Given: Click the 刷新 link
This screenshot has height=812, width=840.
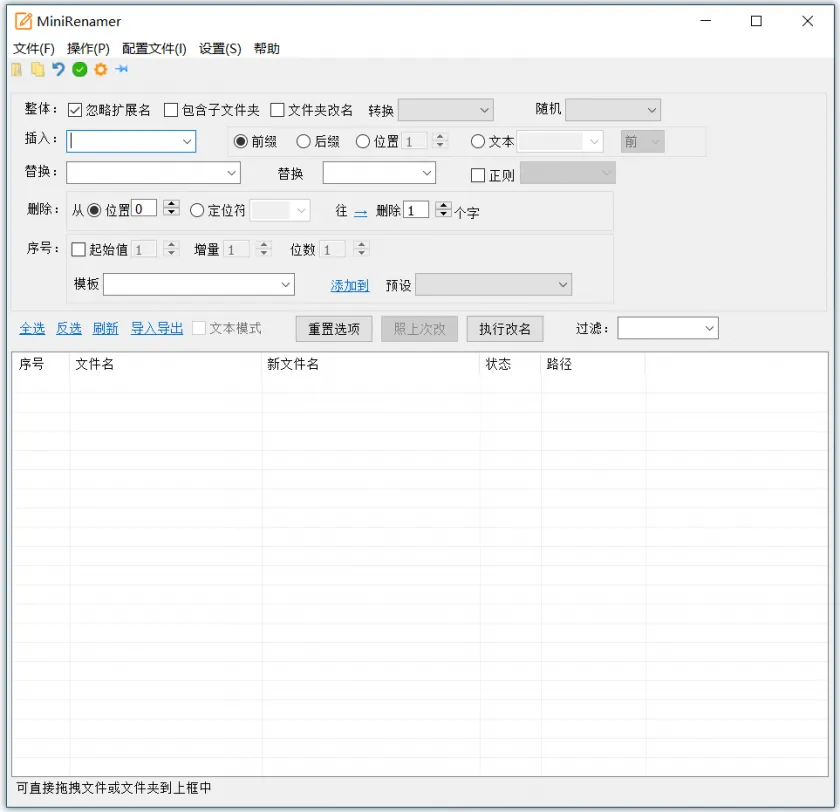Looking at the screenshot, I should [106, 328].
